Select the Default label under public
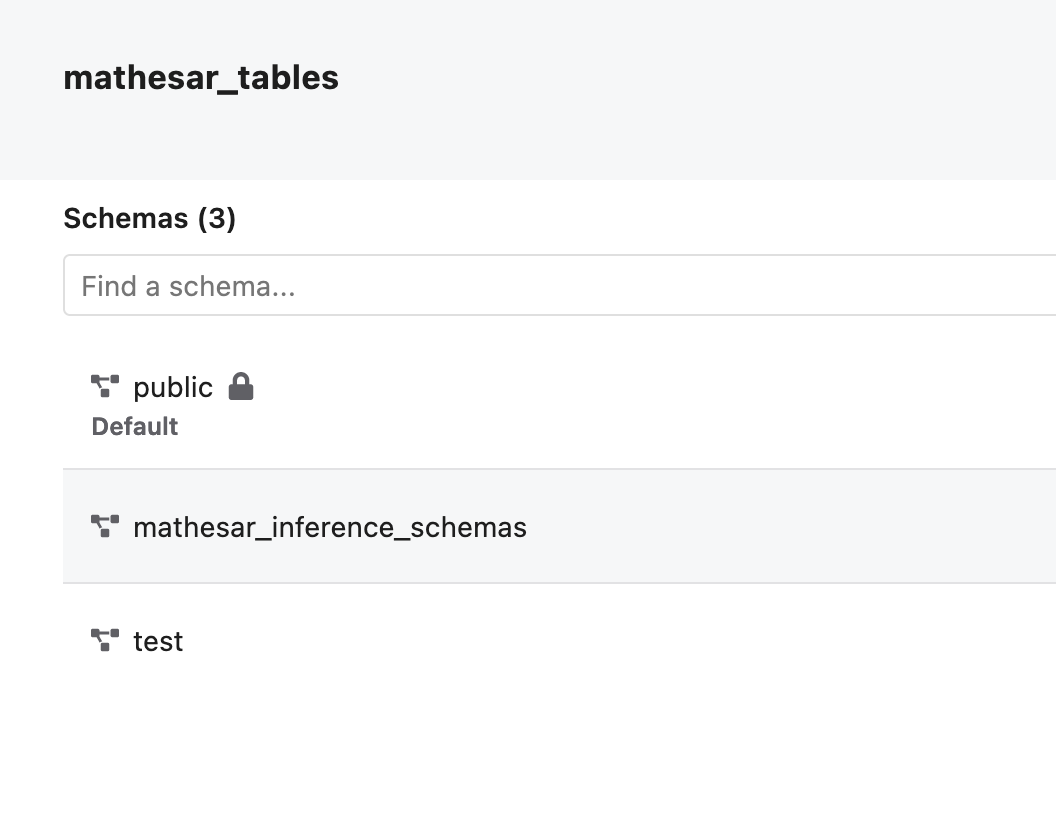Image resolution: width=1056 pixels, height=830 pixels. 135,426
